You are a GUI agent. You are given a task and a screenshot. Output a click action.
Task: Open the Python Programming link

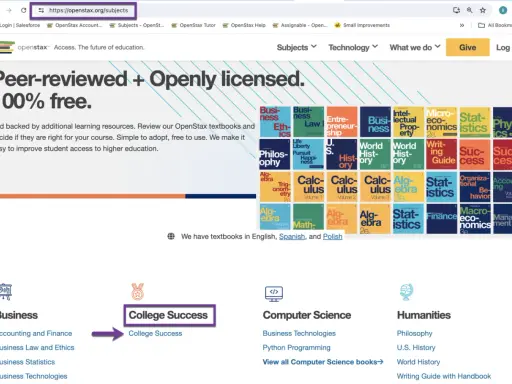297,348
